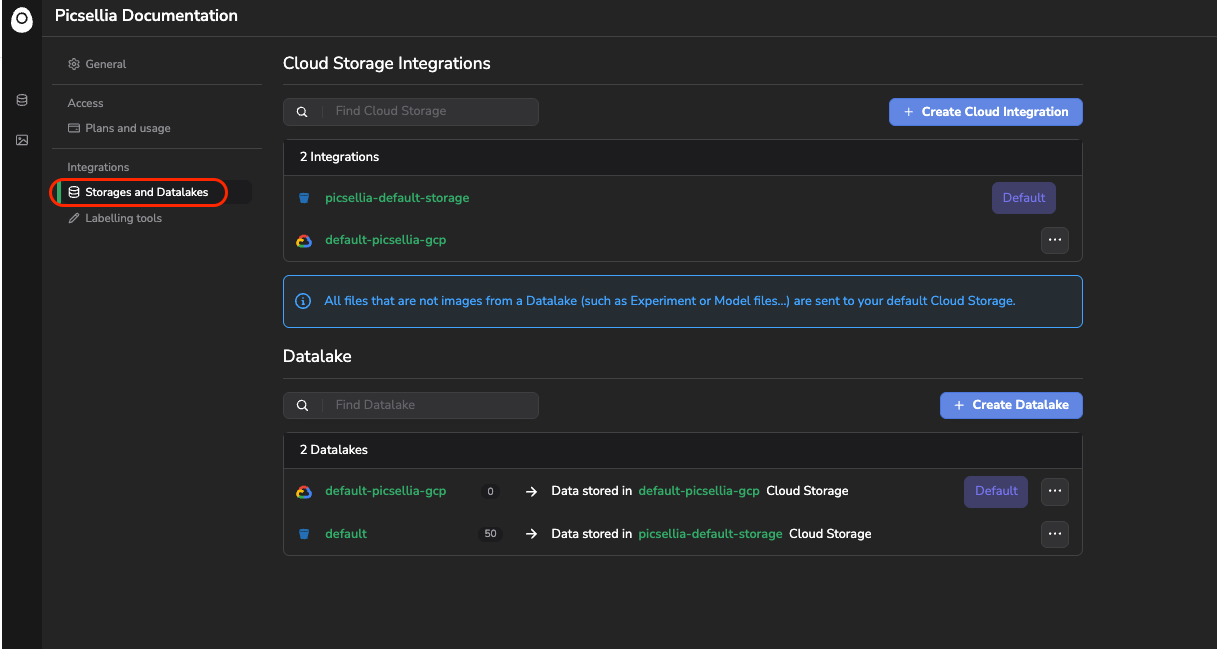Open the image icon in left rail
1217x649 pixels.
coord(22,140)
